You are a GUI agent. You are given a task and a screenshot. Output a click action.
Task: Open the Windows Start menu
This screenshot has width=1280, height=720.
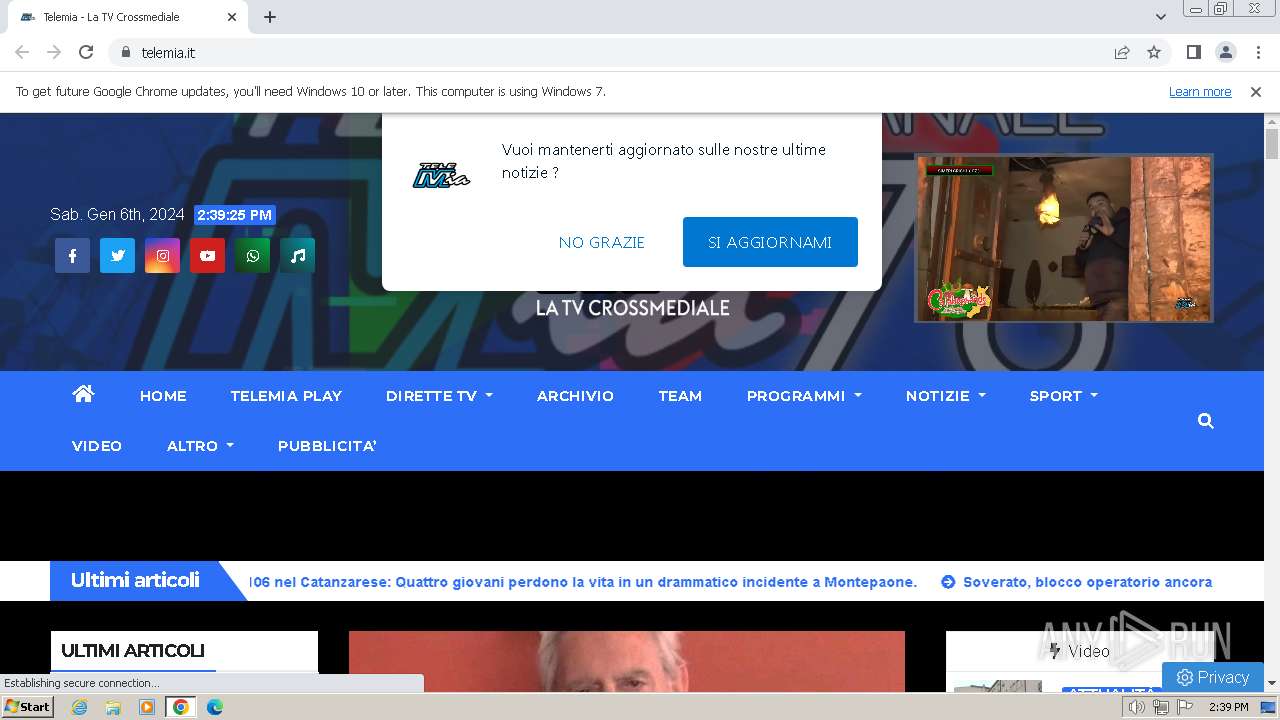coord(27,707)
